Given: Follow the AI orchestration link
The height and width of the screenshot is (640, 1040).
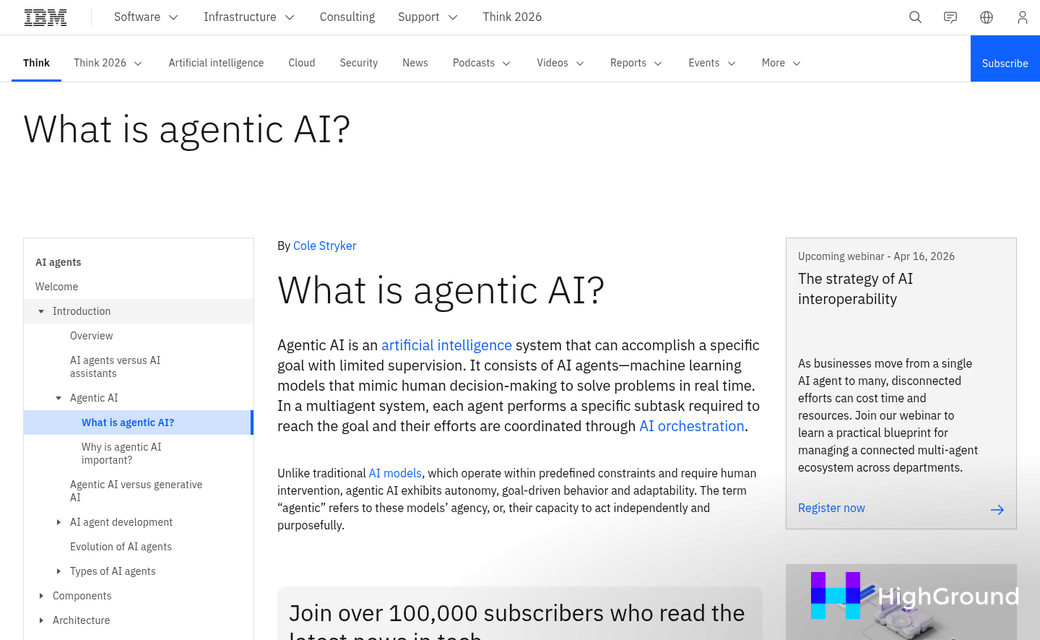Looking at the screenshot, I should click(x=691, y=426).
